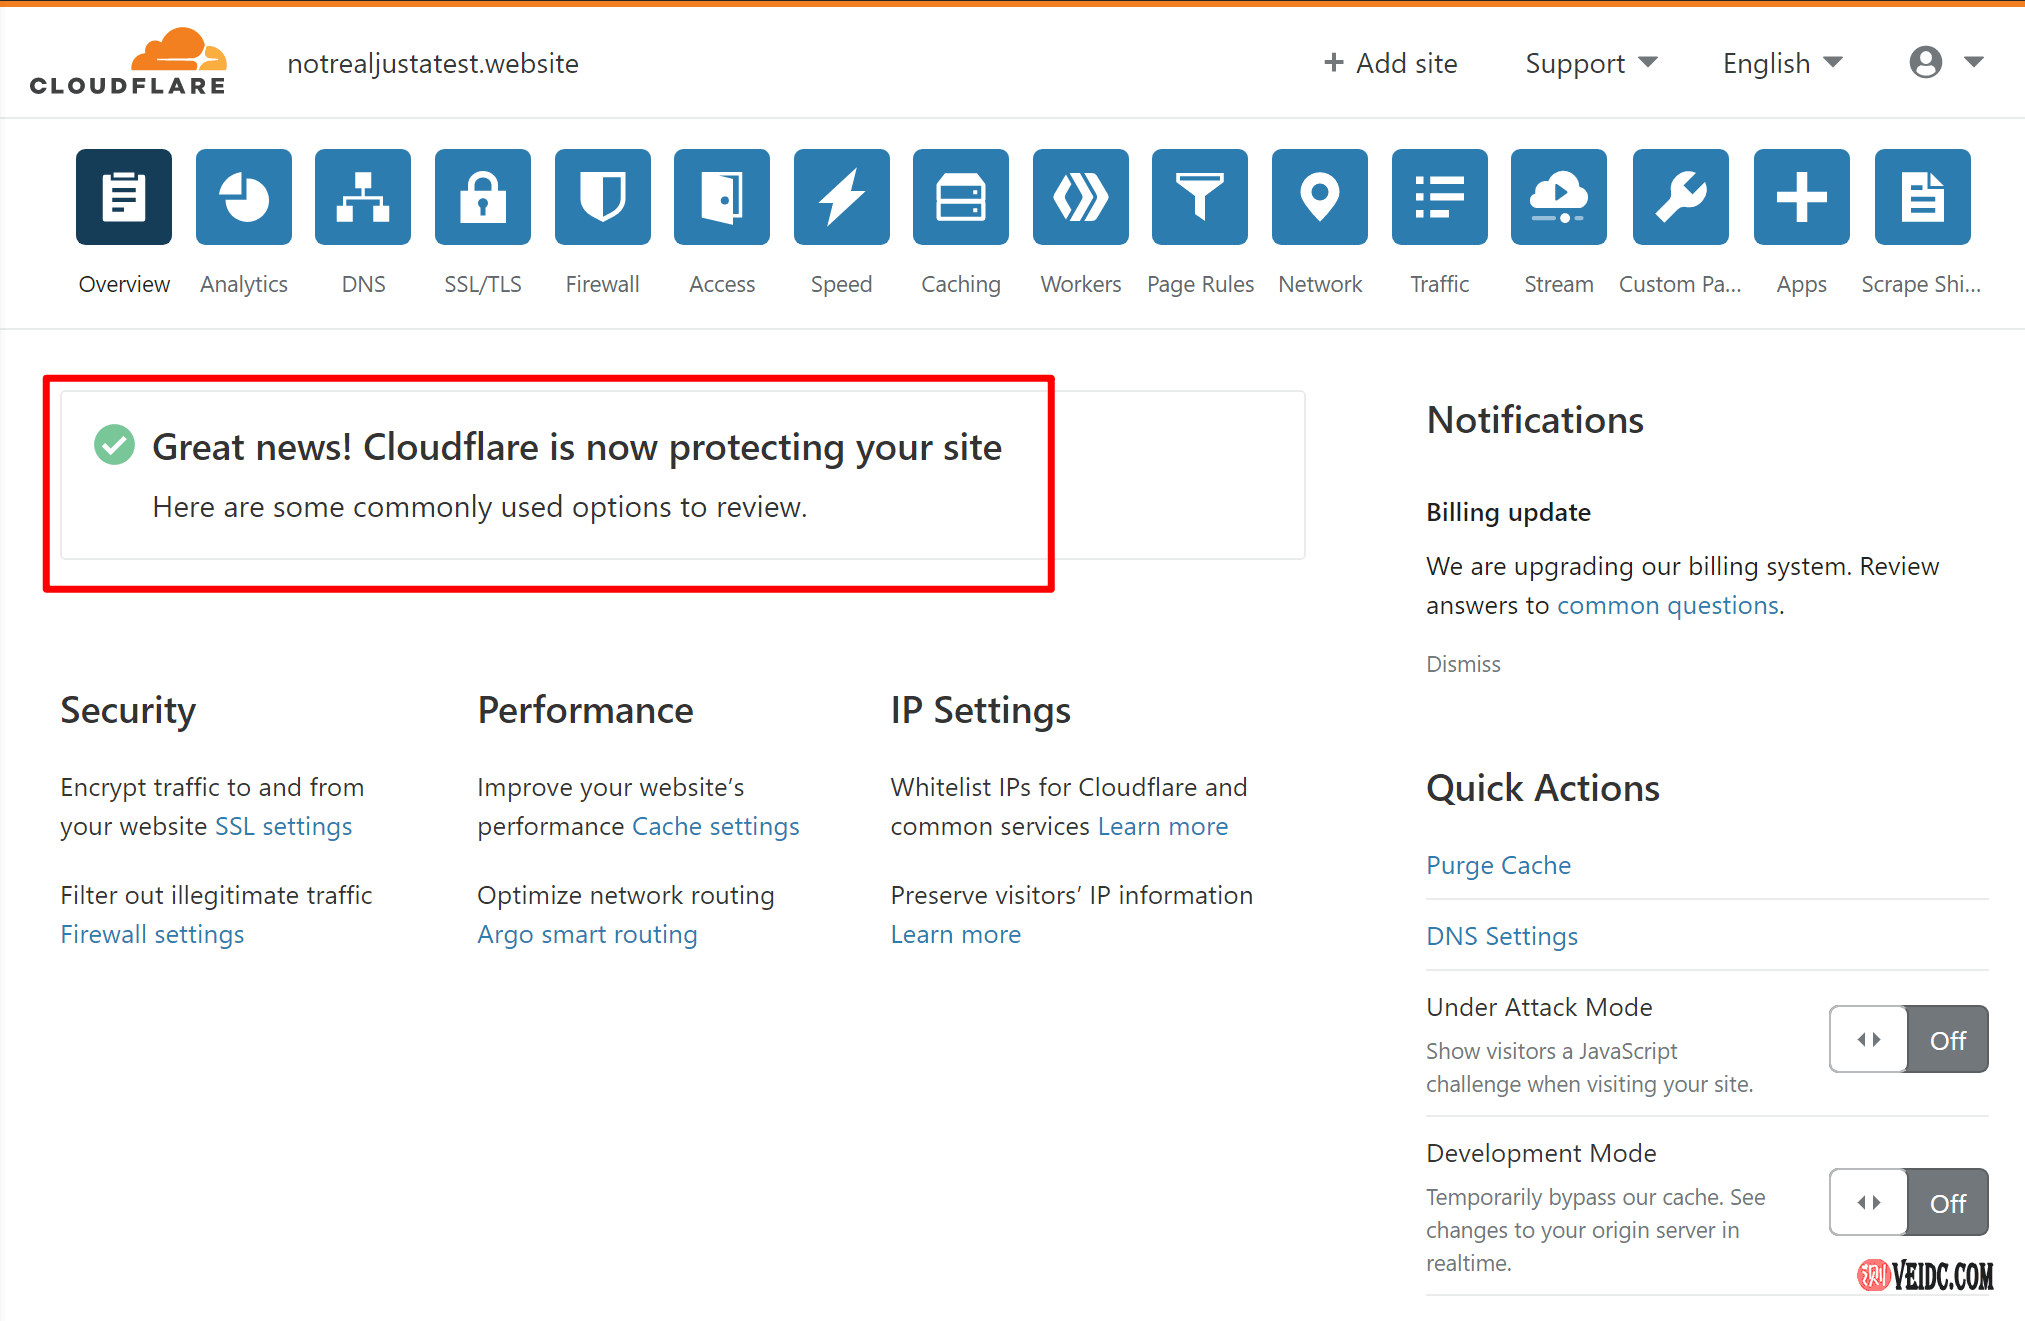
Task: Go to Firewall shield icon
Action: pos(602,197)
